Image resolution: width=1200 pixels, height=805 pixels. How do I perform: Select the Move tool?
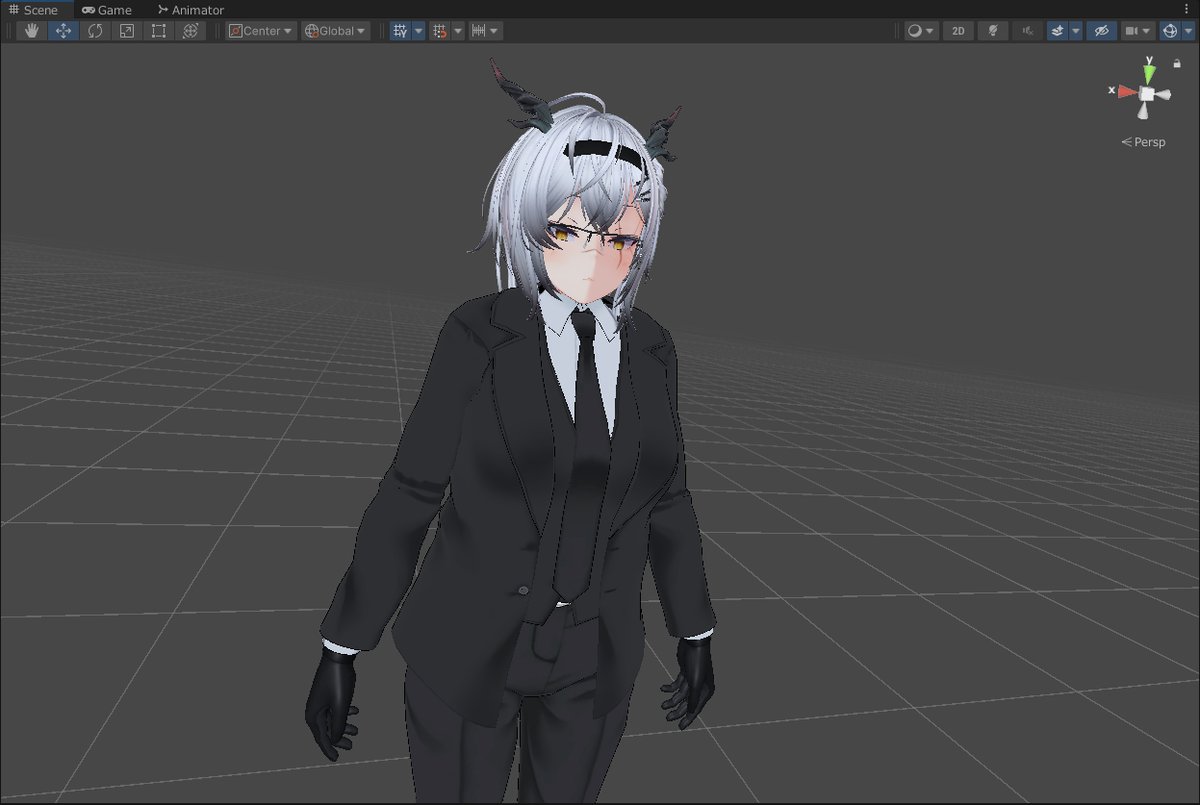(x=63, y=31)
